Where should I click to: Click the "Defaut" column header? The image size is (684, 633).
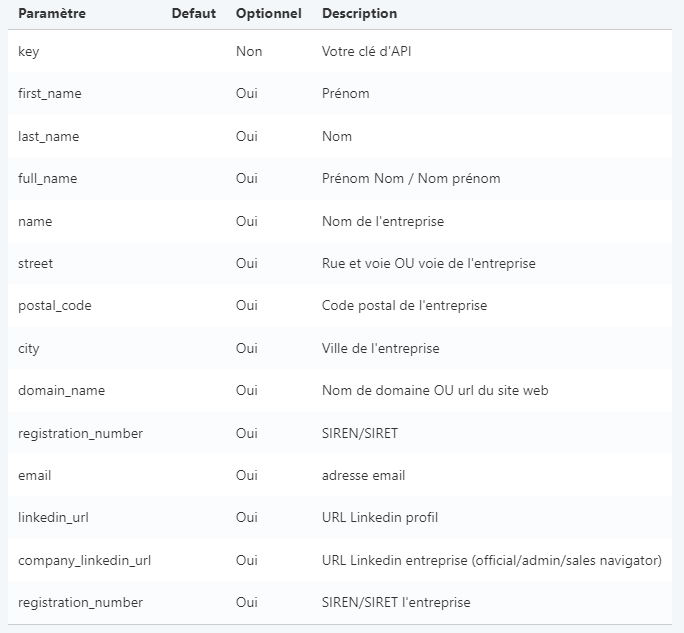[193, 14]
